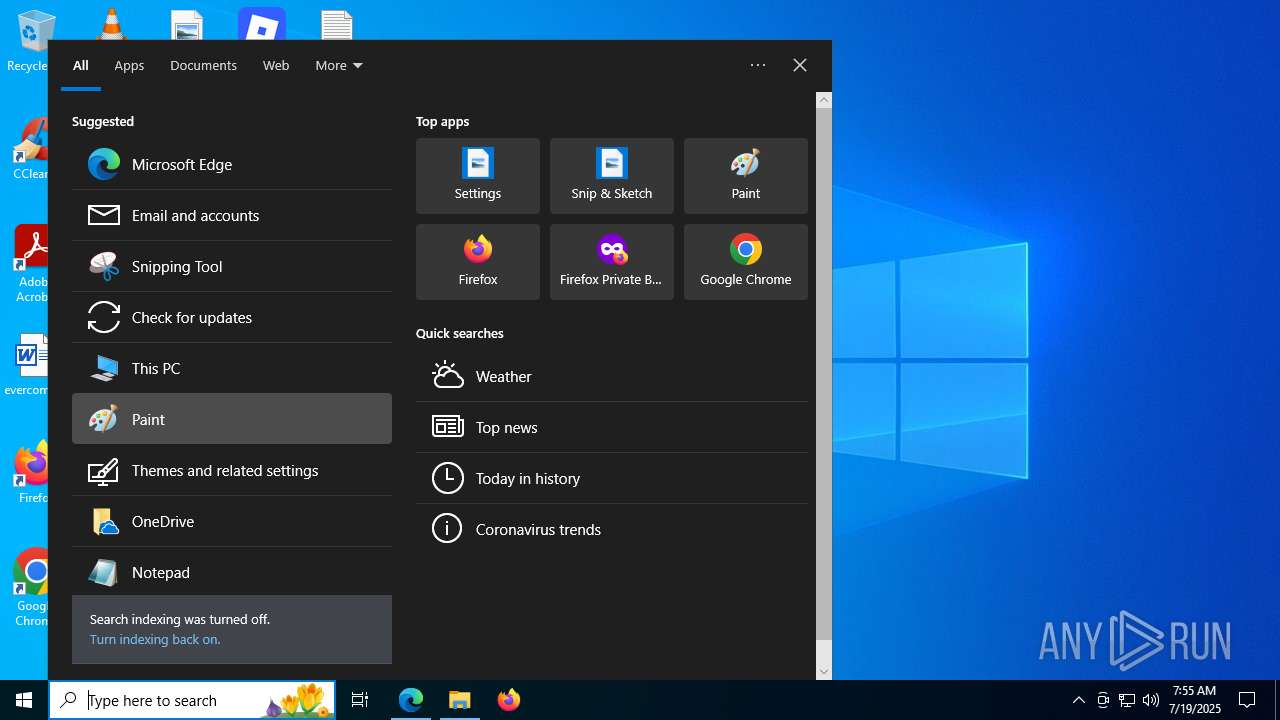Open network icon in system tray

[x=1127, y=700]
